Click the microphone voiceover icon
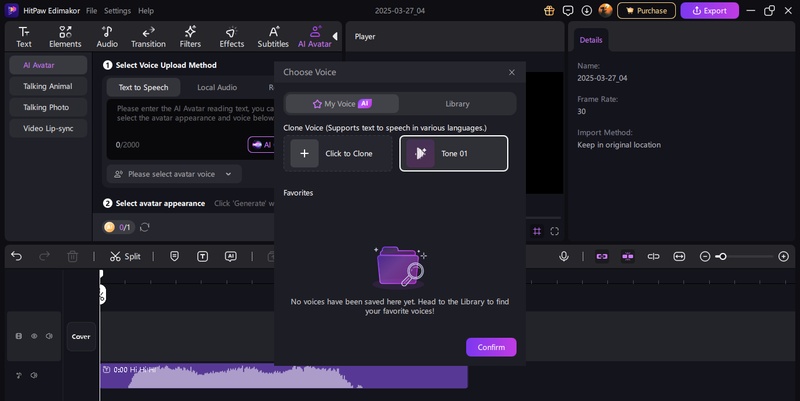 [x=564, y=257]
